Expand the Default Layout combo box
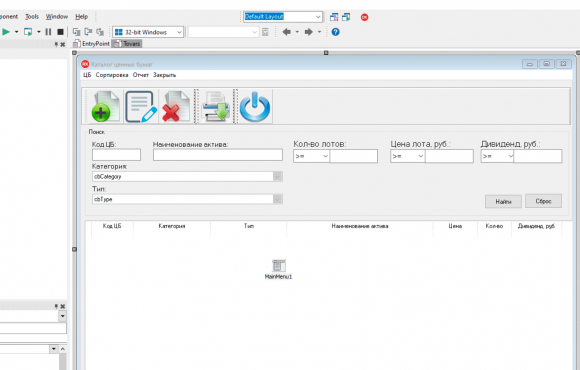Screen dimensions: 580x370 point(283,17)
